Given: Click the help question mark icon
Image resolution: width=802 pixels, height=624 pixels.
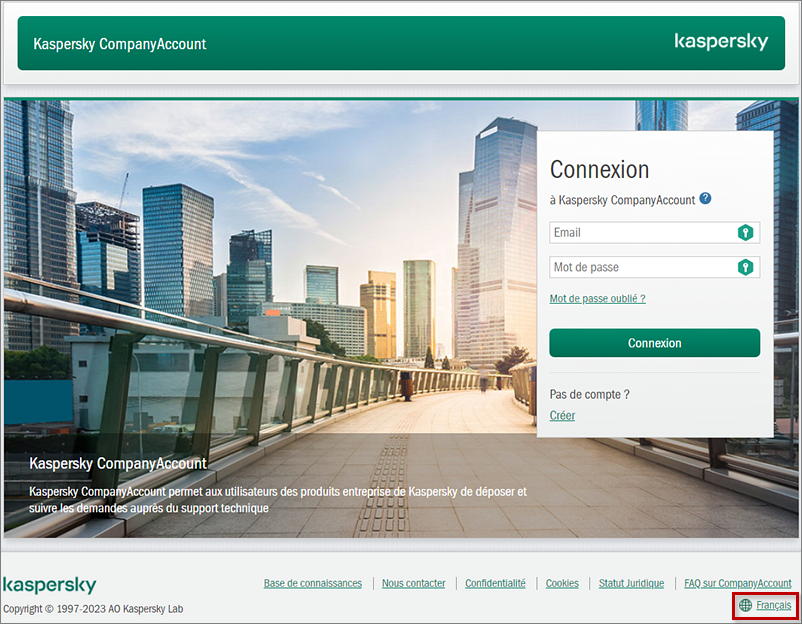Looking at the screenshot, I should point(705,198).
